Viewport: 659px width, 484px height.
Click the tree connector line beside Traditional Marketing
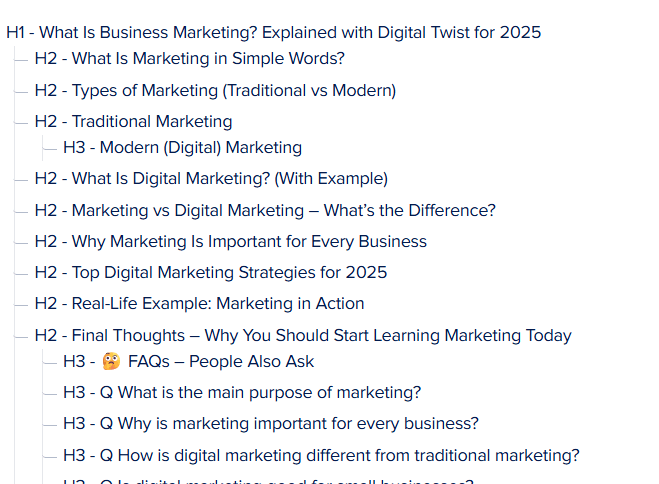coord(21,123)
